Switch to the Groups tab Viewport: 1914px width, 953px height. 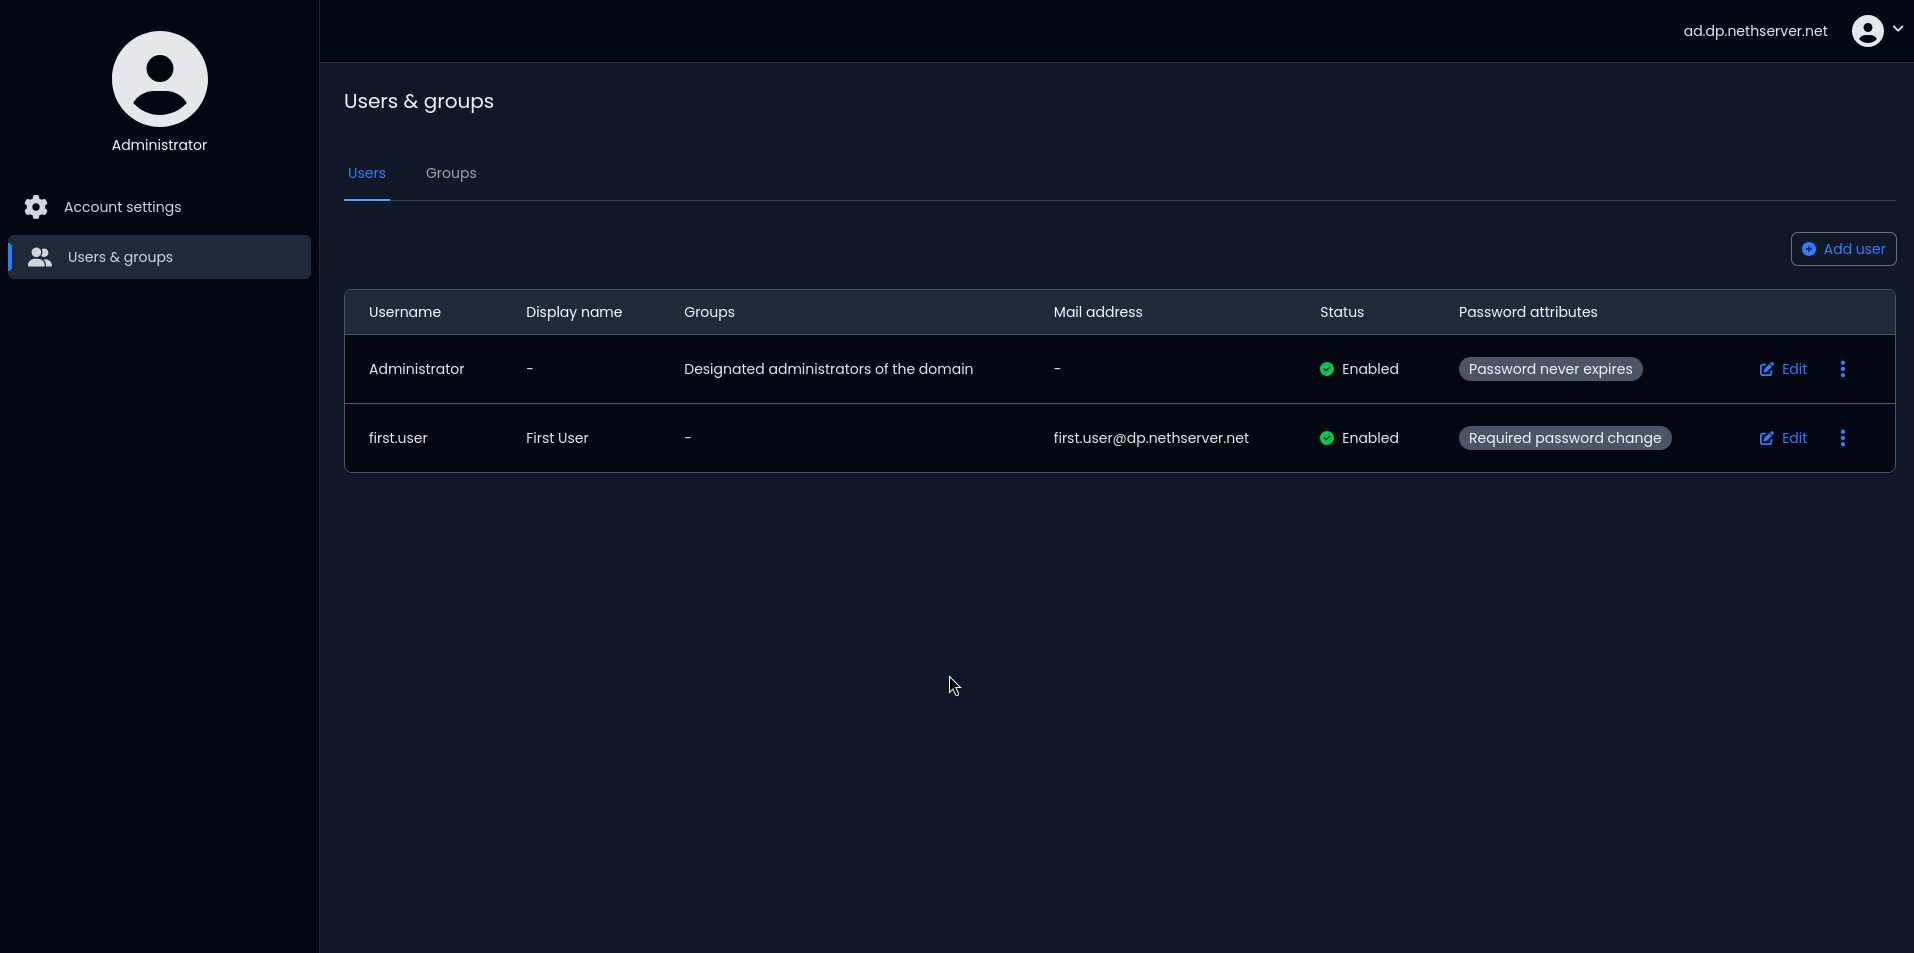click(x=451, y=173)
